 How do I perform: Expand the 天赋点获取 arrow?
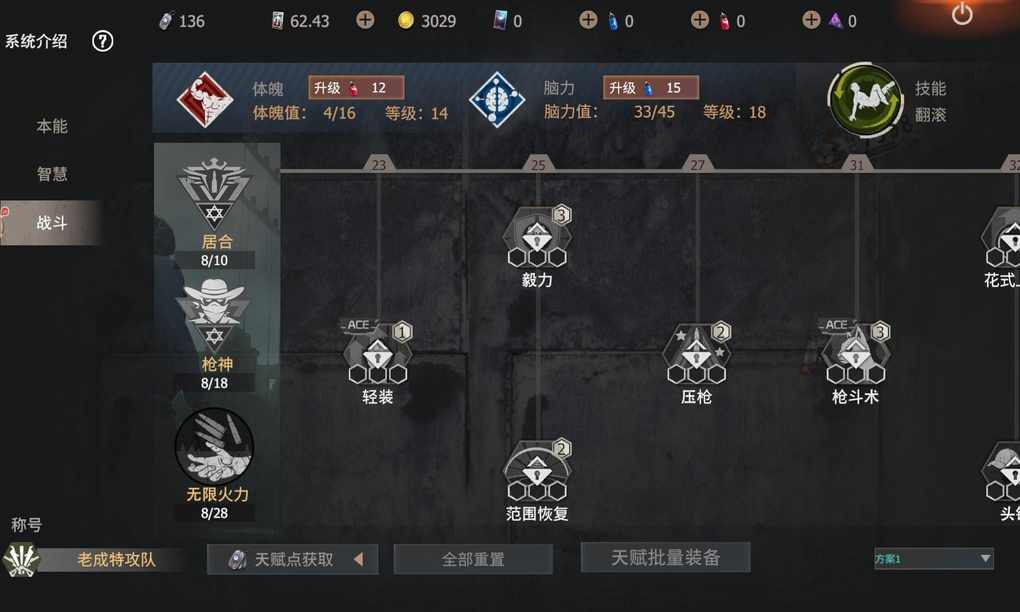click(x=358, y=559)
